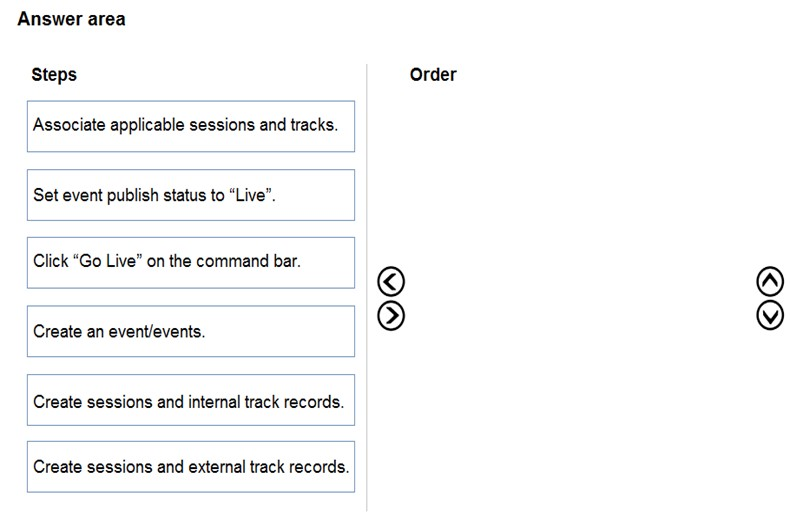Move selected step down with down arrow
Image resolution: width=790 pixels, height=517 pixels.
pyautogui.click(x=770, y=316)
